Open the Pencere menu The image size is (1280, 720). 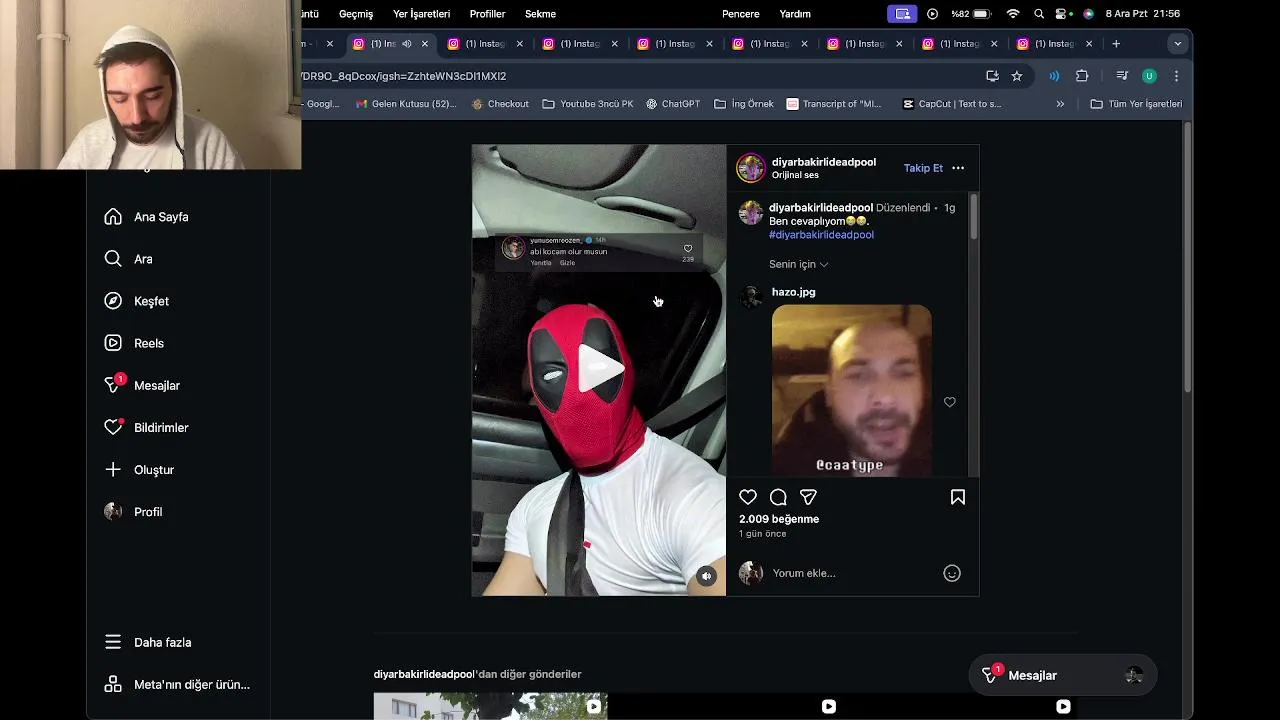click(x=741, y=14)
